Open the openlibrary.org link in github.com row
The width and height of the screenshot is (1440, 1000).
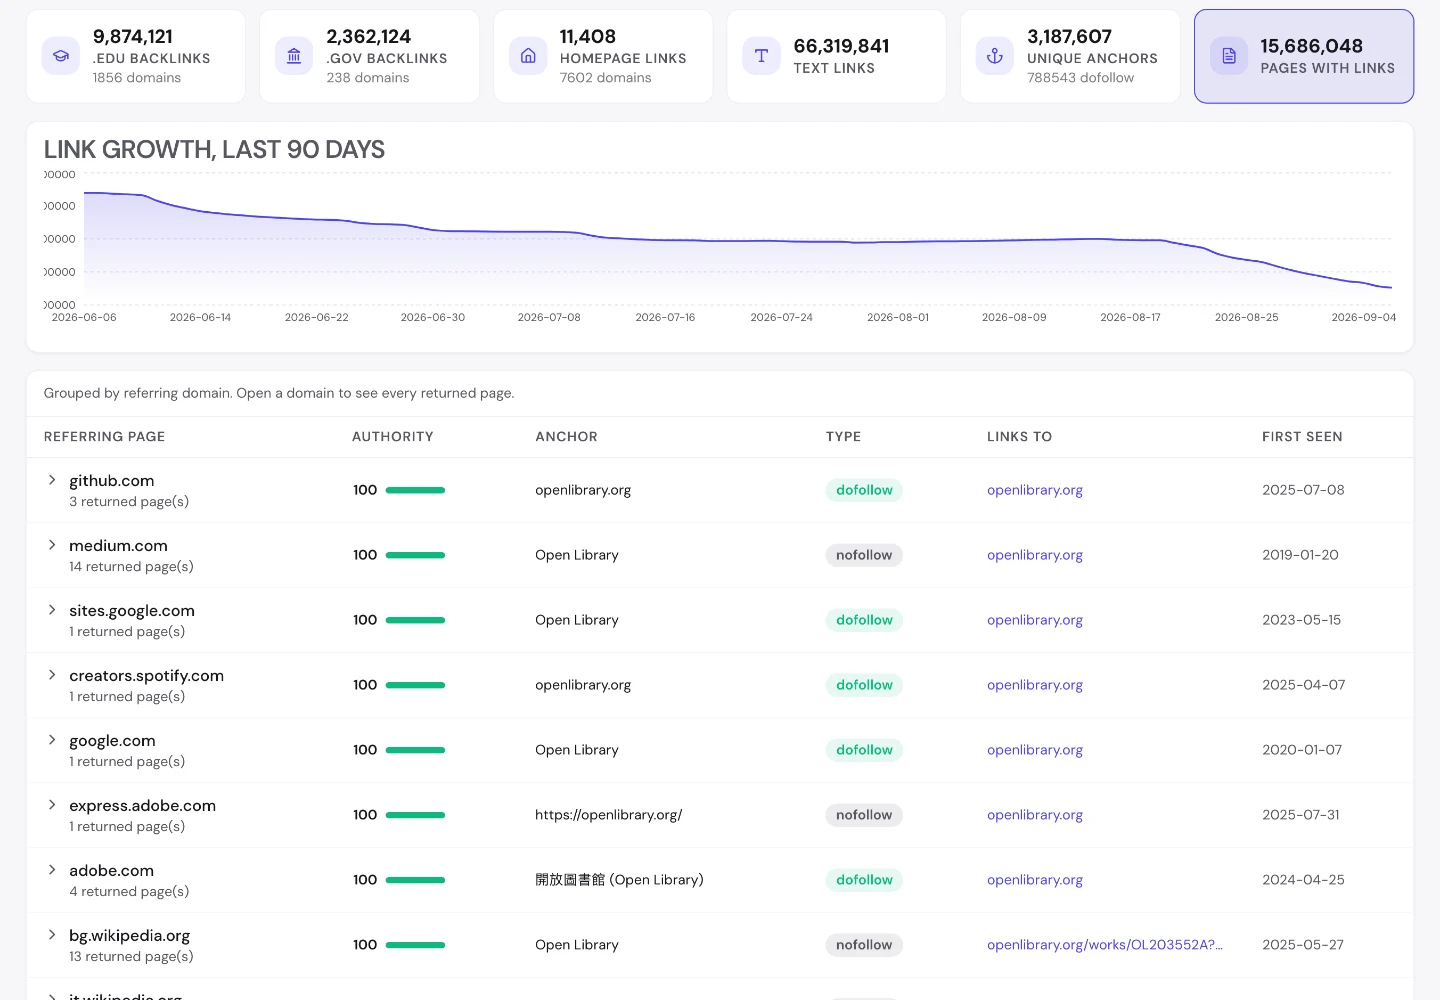1035,490
